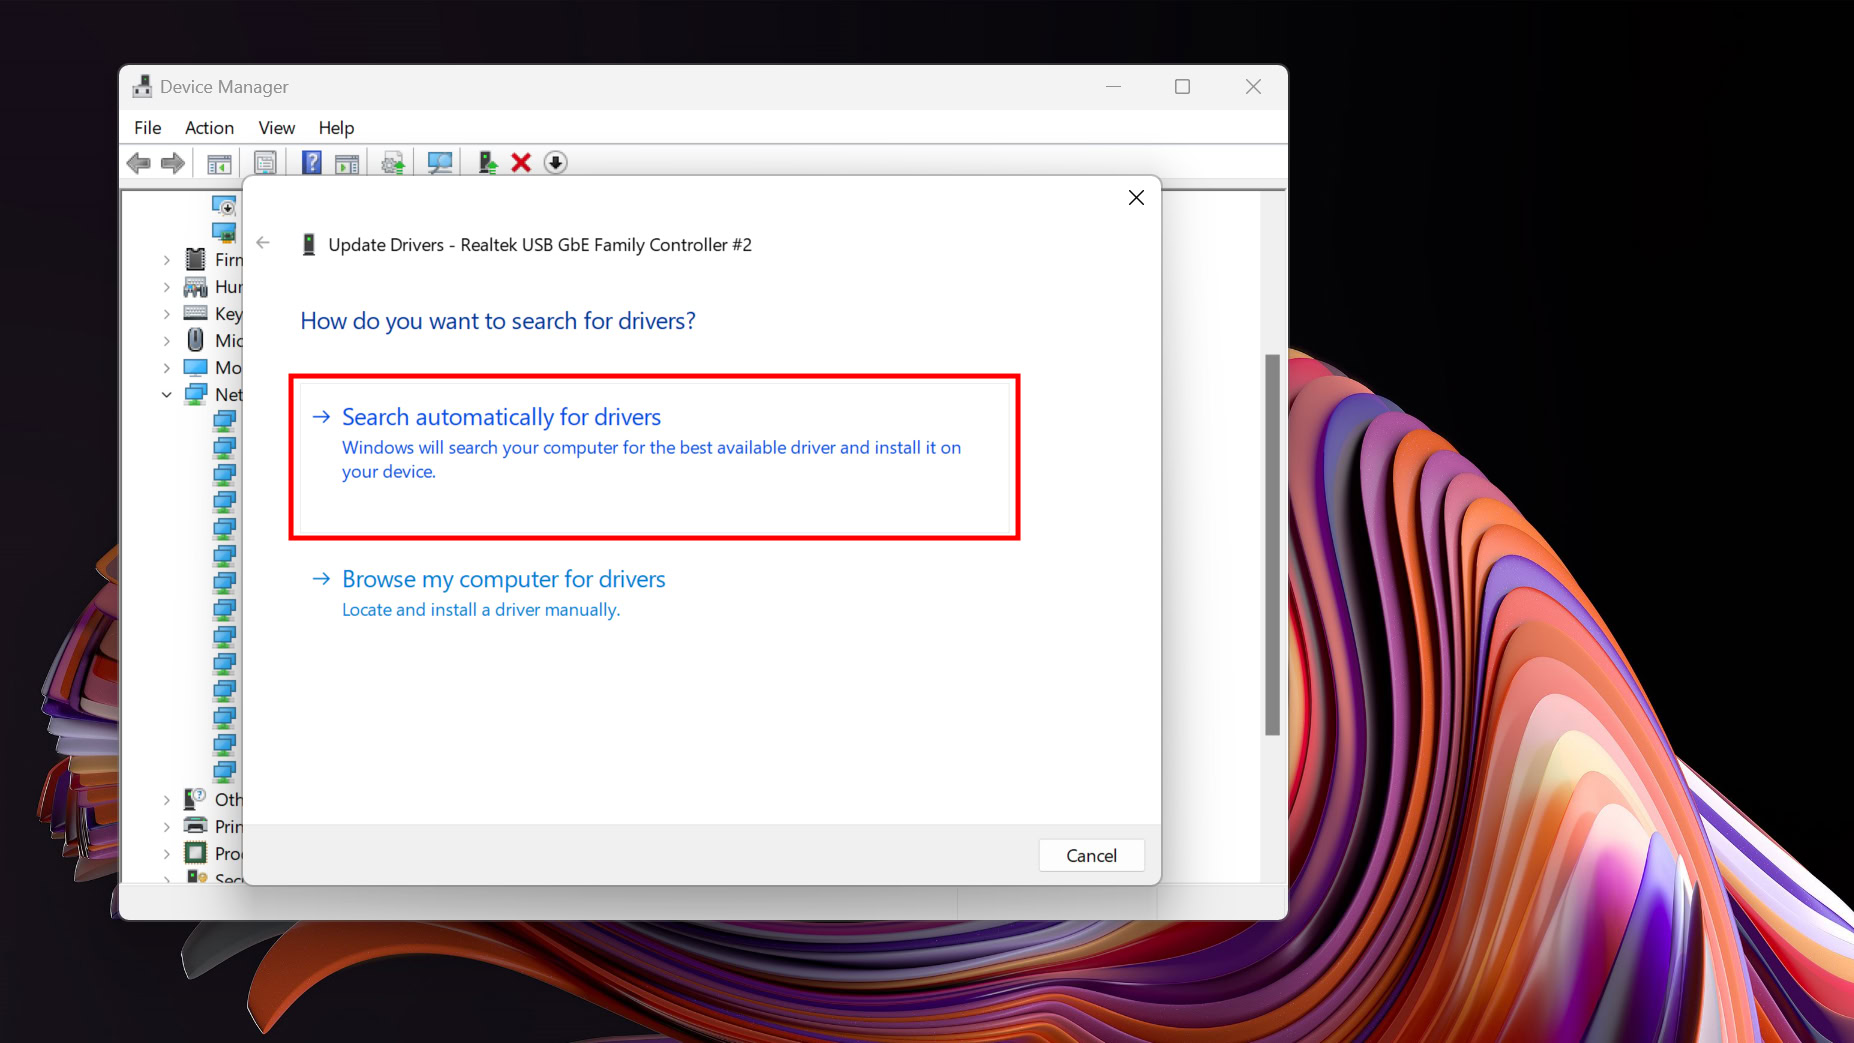Select the Processors icon in the tree
The image size is (1854, 1043).
click(196, 853)
